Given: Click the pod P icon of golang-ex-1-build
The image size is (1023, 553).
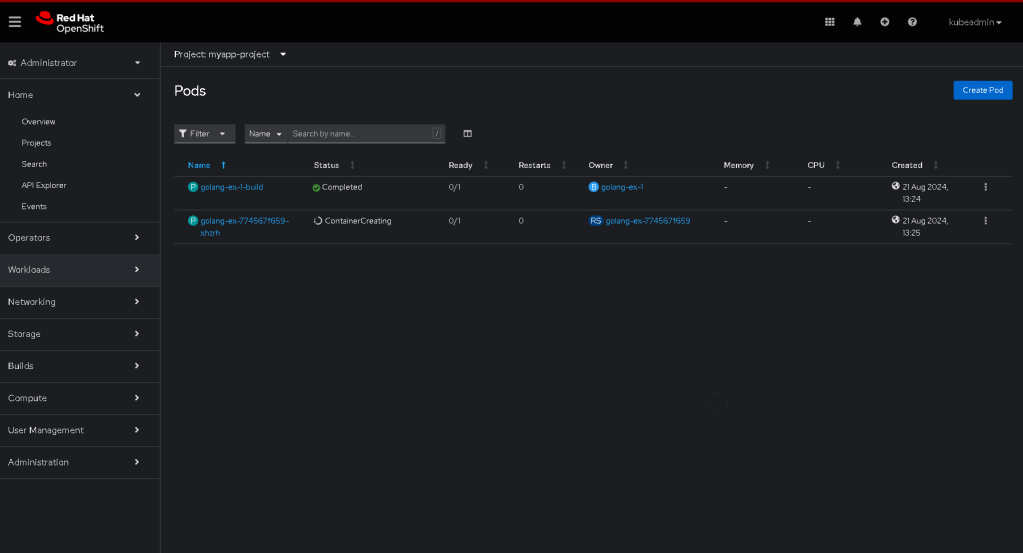Looking at the screenshot, I should [193, 187].
